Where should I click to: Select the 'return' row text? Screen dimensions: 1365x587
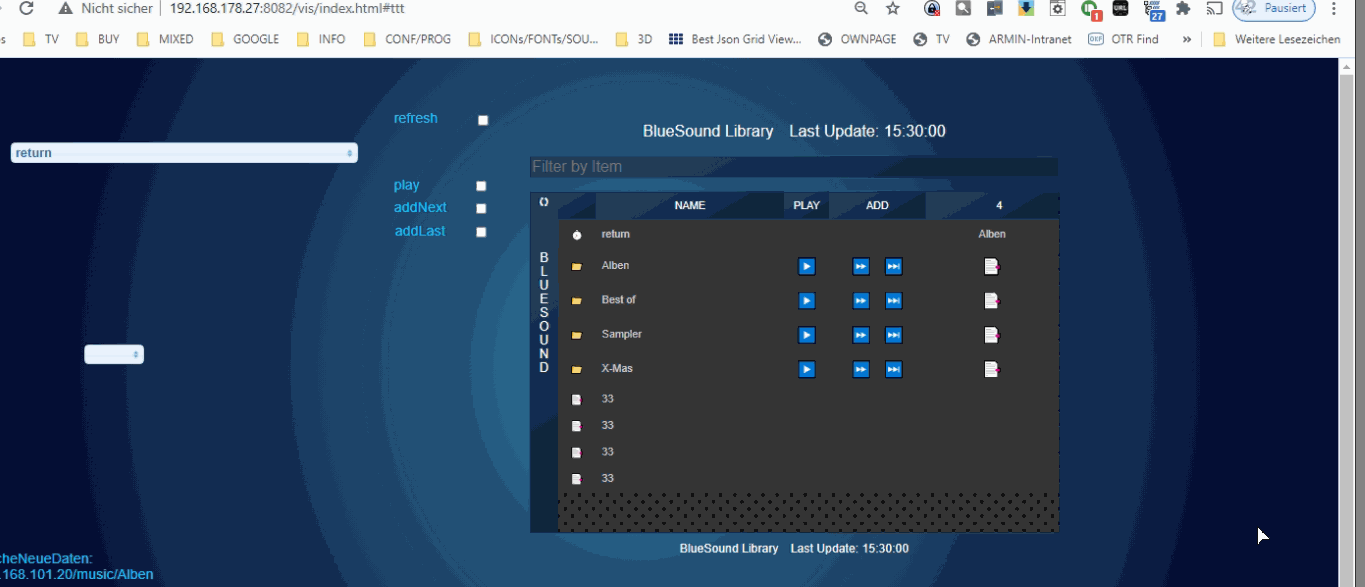click(x=615, y=234)
